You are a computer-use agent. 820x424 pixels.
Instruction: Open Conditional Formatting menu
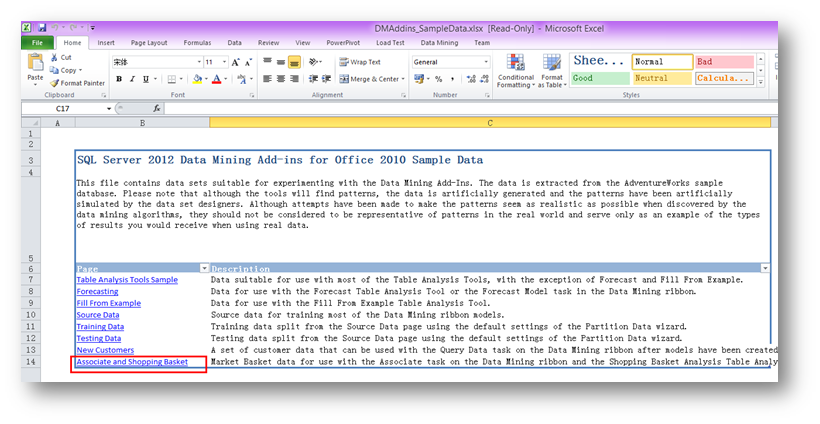[x=516, y=71]
